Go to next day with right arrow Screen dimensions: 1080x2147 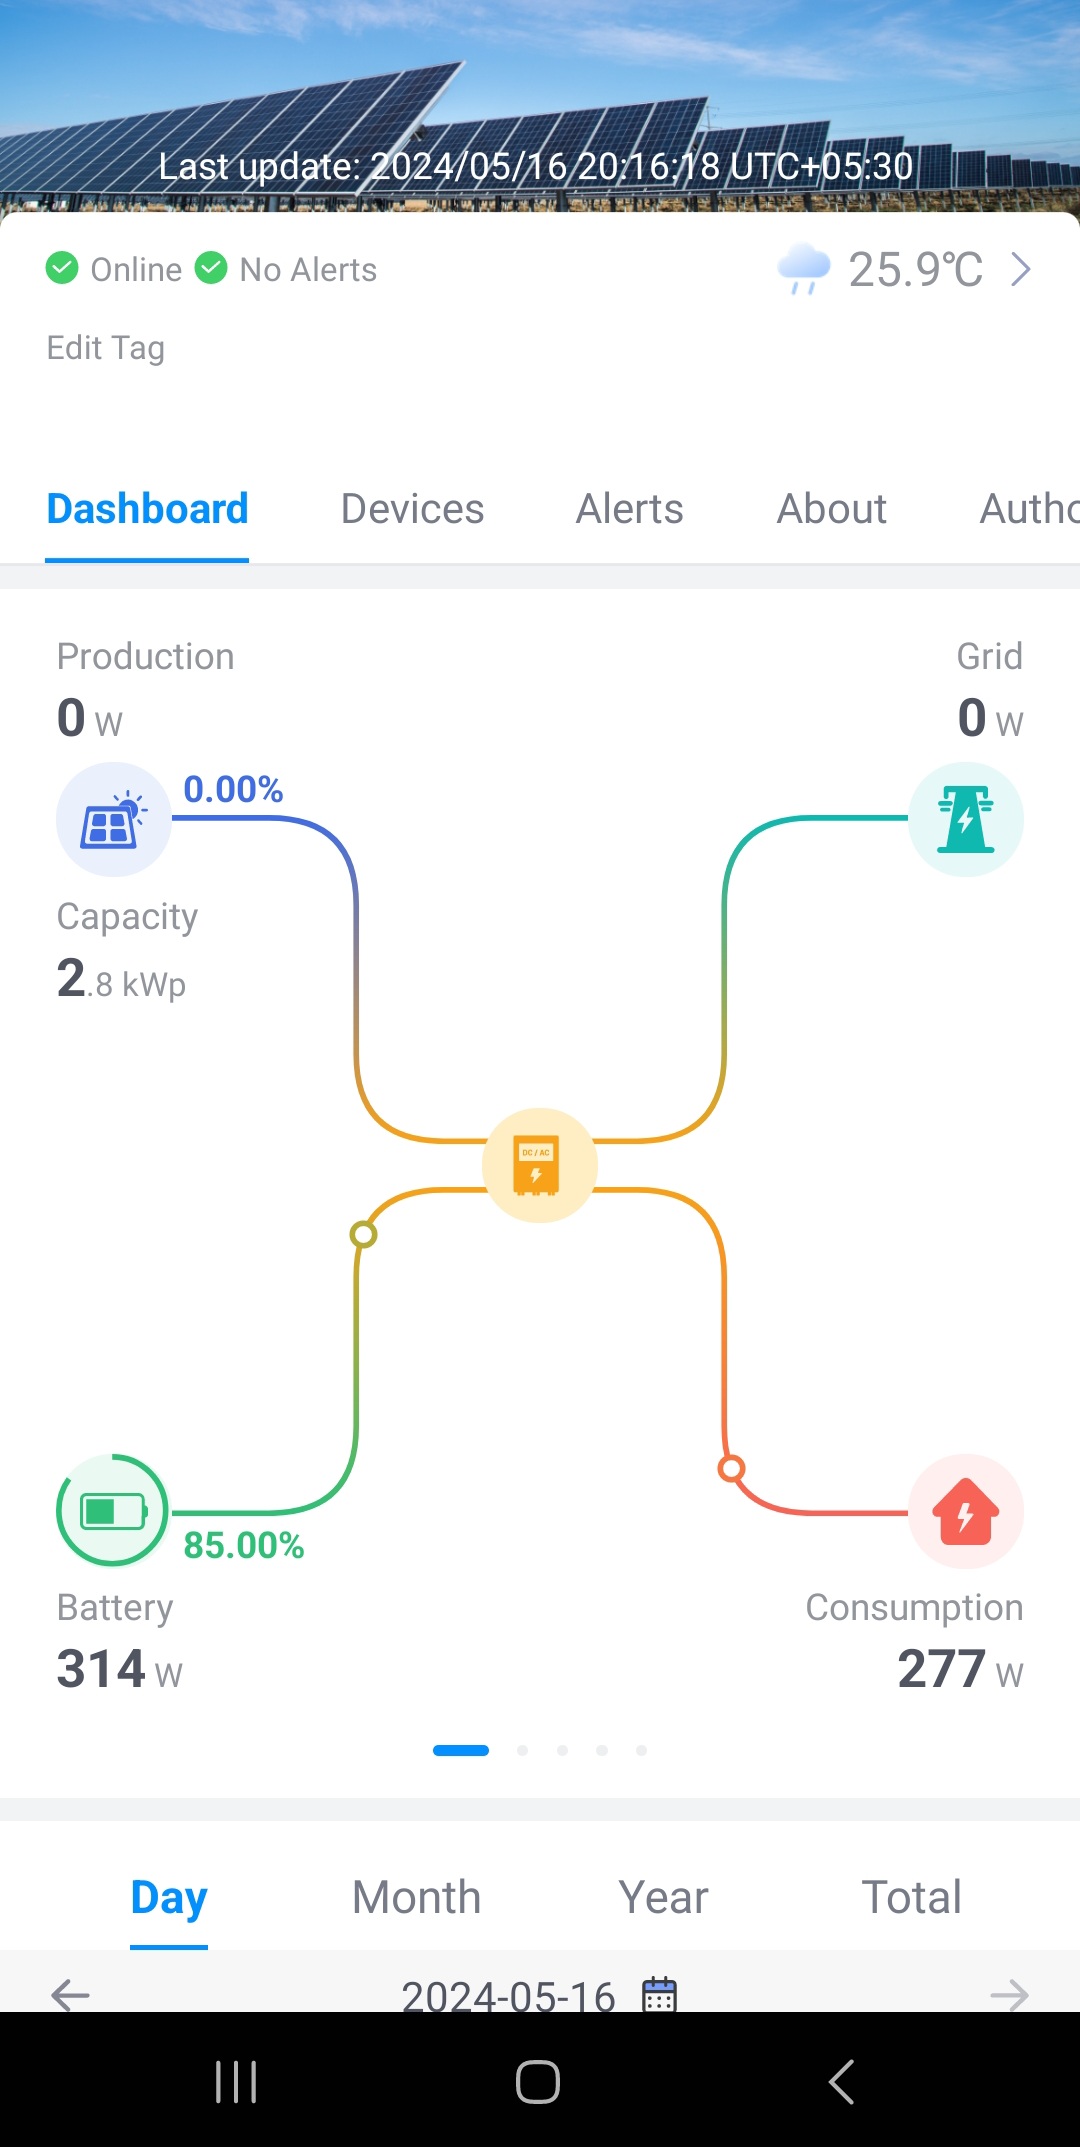pyautogui.click(x=1009, y=1995)
